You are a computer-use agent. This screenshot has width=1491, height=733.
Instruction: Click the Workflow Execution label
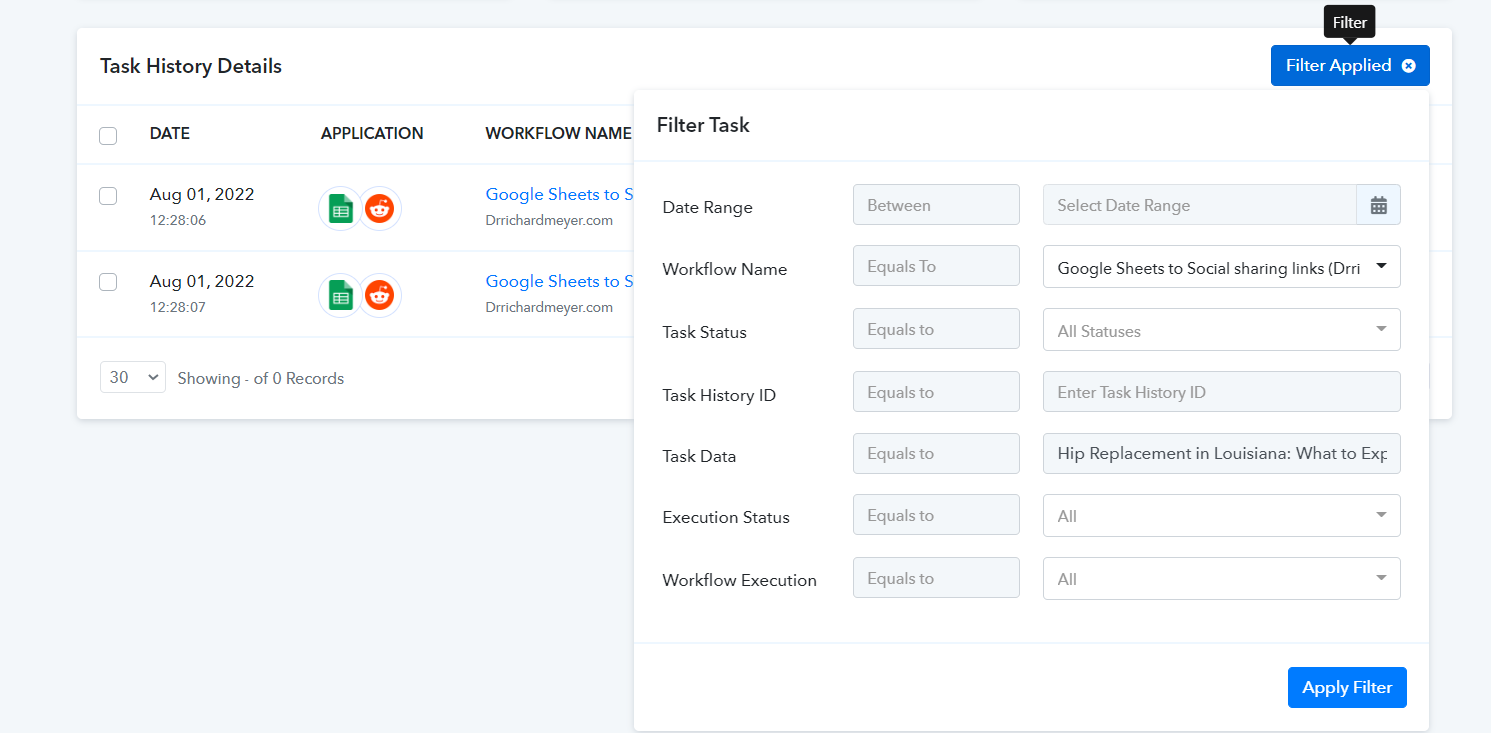[740, 580]
